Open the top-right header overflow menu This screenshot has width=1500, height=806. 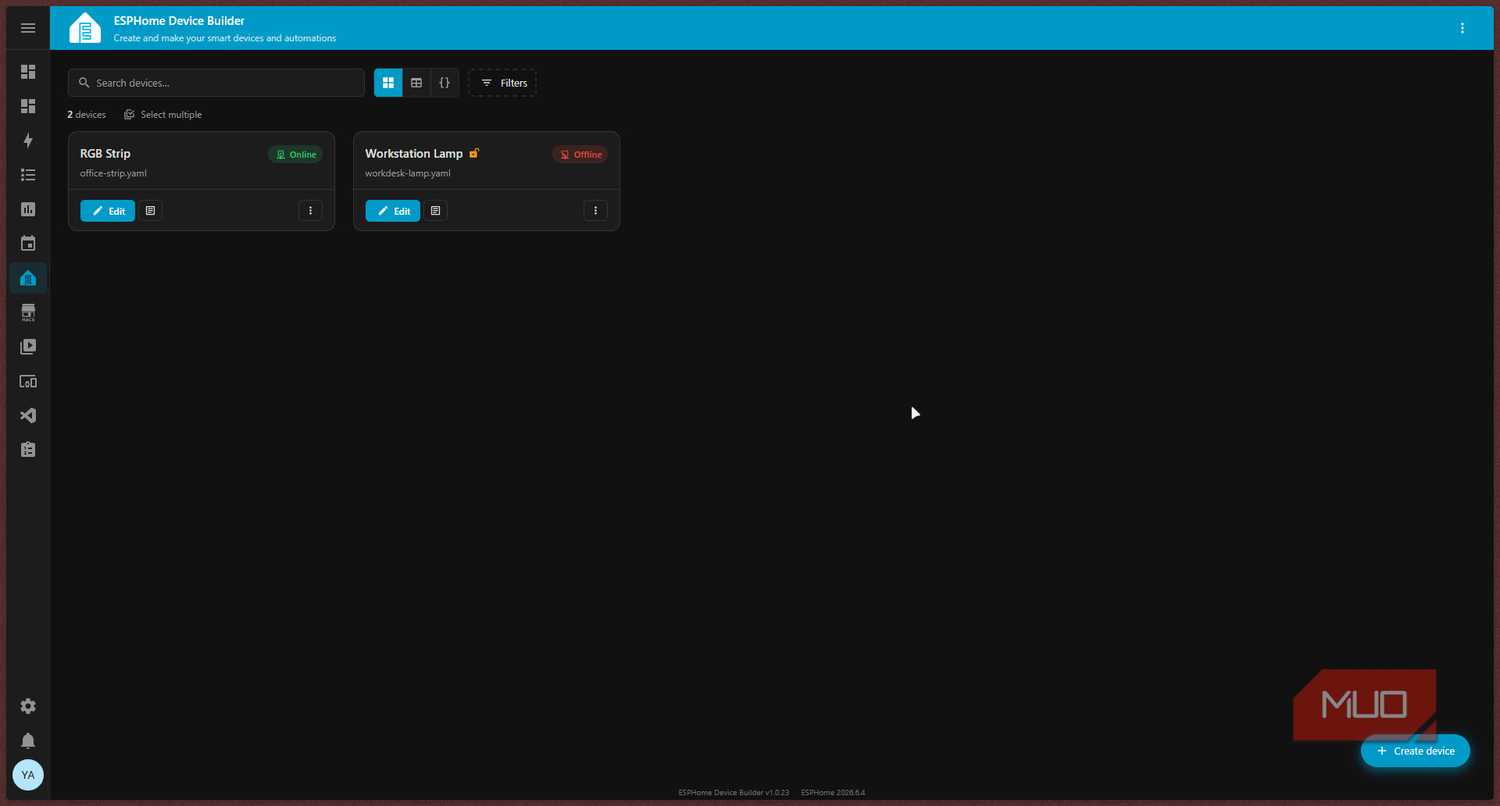(x=1463, y=28)
